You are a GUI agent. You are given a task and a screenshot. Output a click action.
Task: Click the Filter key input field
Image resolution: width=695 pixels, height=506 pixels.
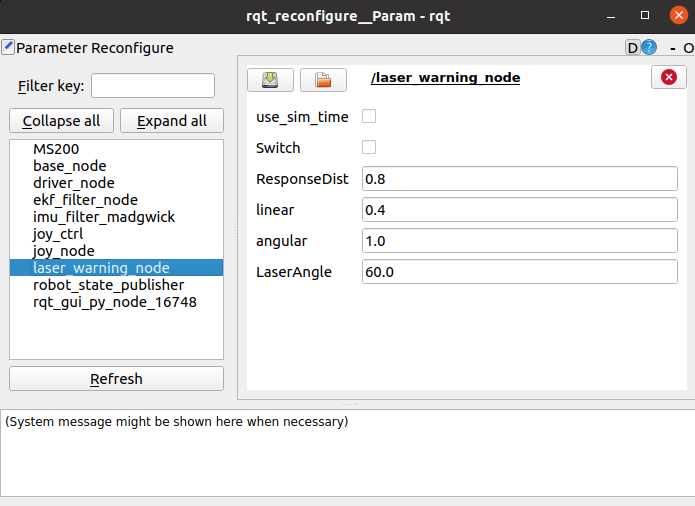153,86
